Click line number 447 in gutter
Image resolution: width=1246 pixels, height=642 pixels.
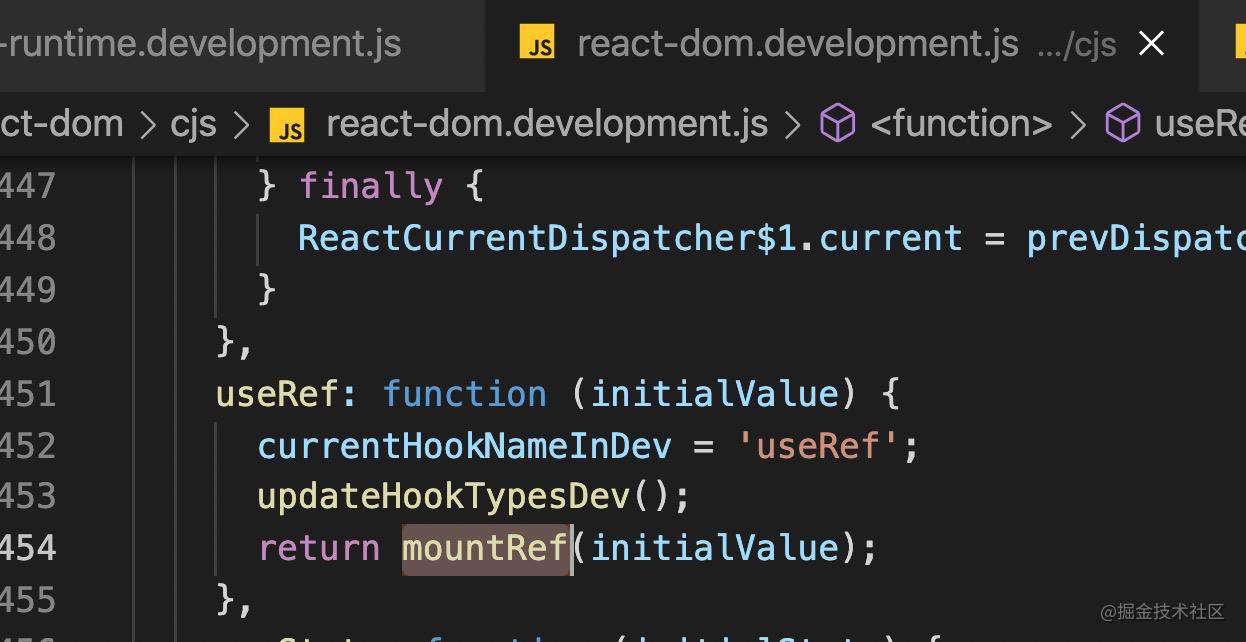pyautogui.click(x=28, y=186)
